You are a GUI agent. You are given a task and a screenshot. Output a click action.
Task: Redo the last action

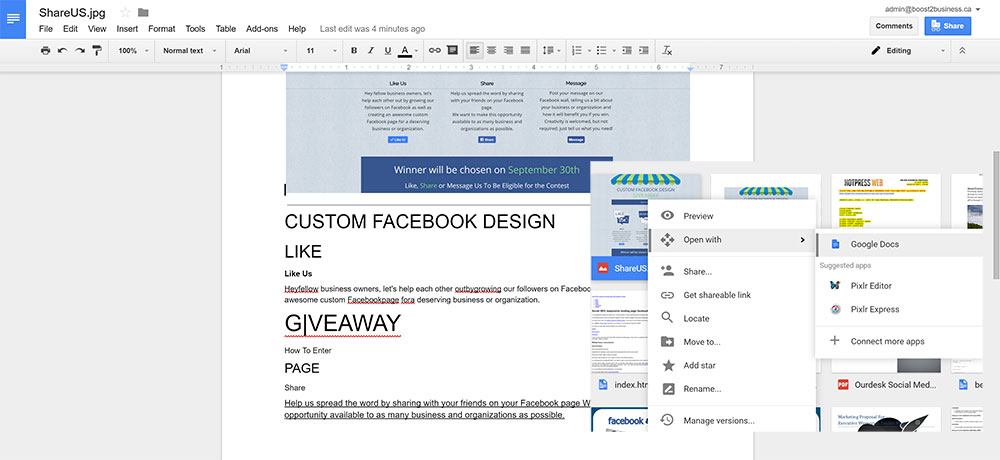pos(80,50)
